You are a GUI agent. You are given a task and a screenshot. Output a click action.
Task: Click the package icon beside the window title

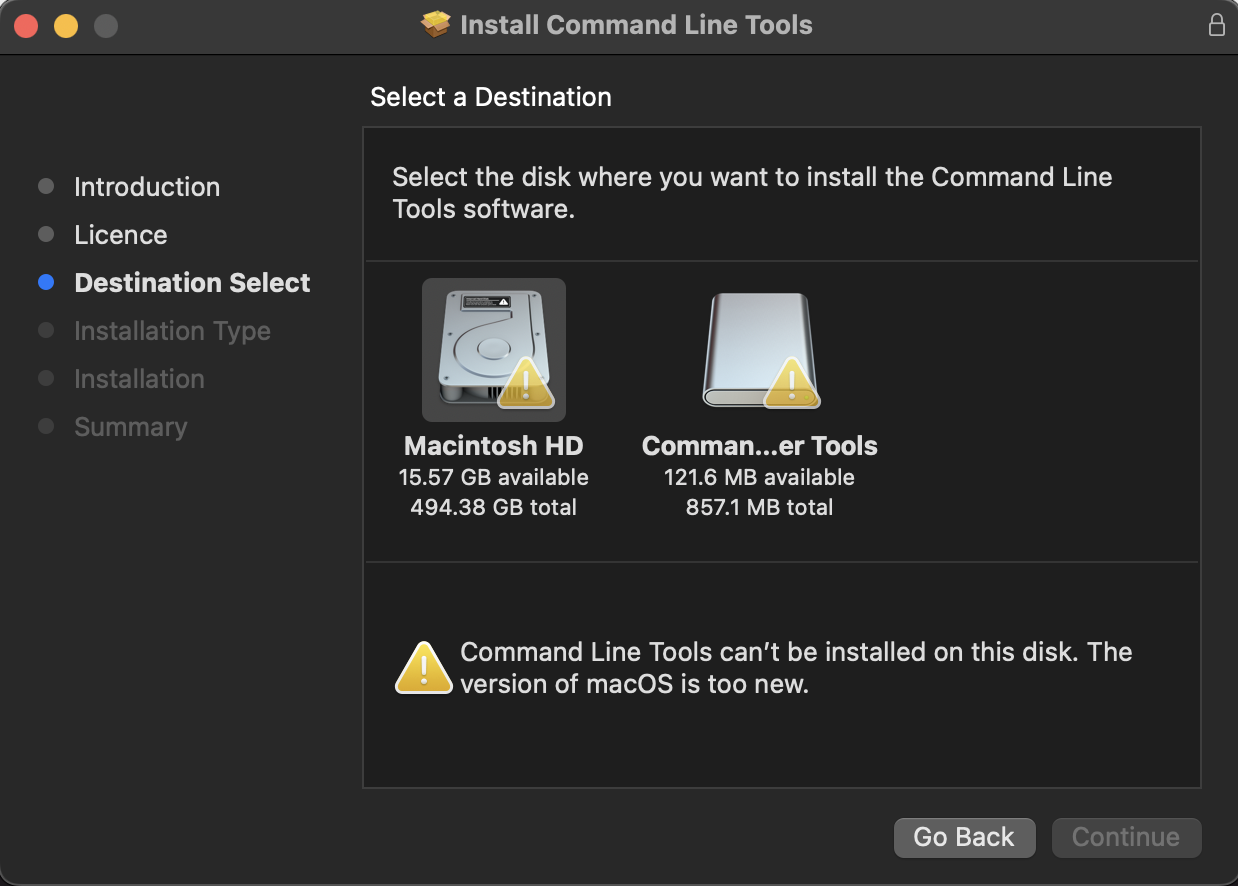point(436,25)
